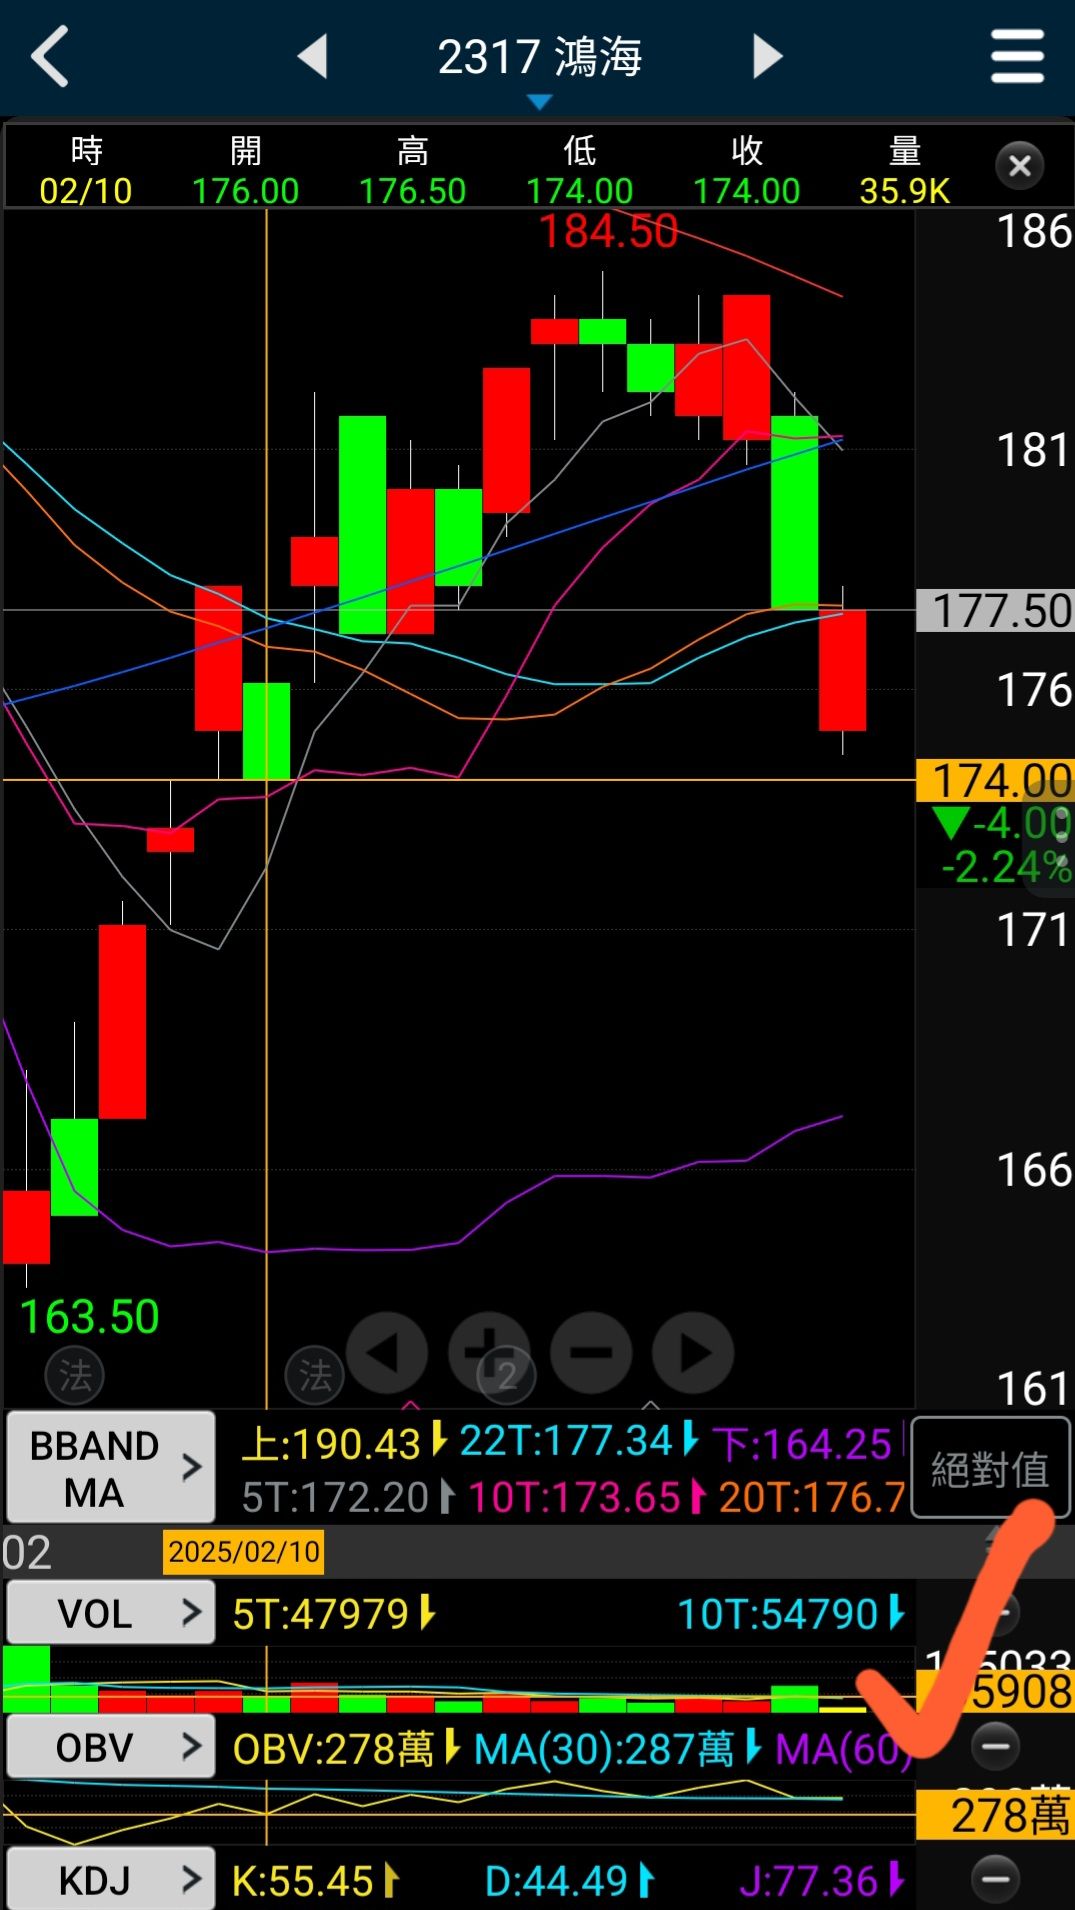Image resolution: width=1075 pixels, height=1910 pixels.
Task: Select the 2025/02/10 date marker
Action: pos(243,1552)
